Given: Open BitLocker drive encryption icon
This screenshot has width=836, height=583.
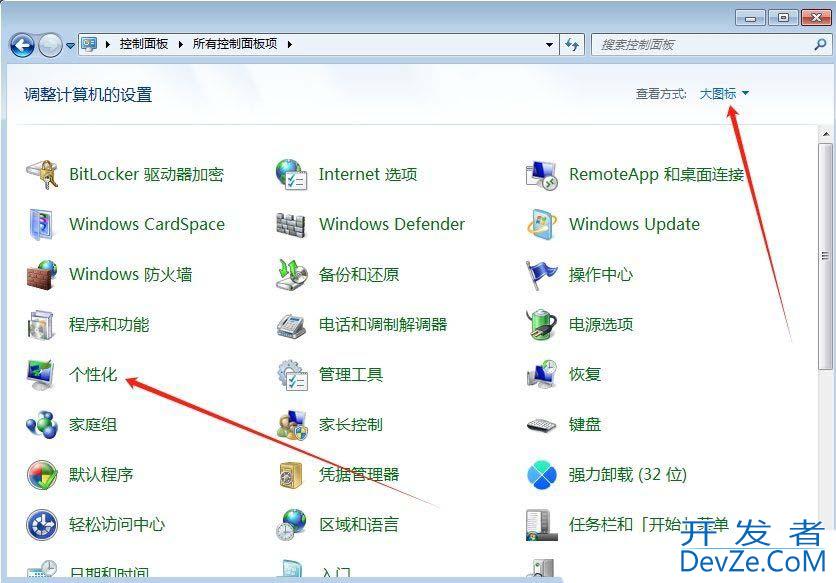Looking at the screenshot, I should pyautogui.click(x=42, y=174).
